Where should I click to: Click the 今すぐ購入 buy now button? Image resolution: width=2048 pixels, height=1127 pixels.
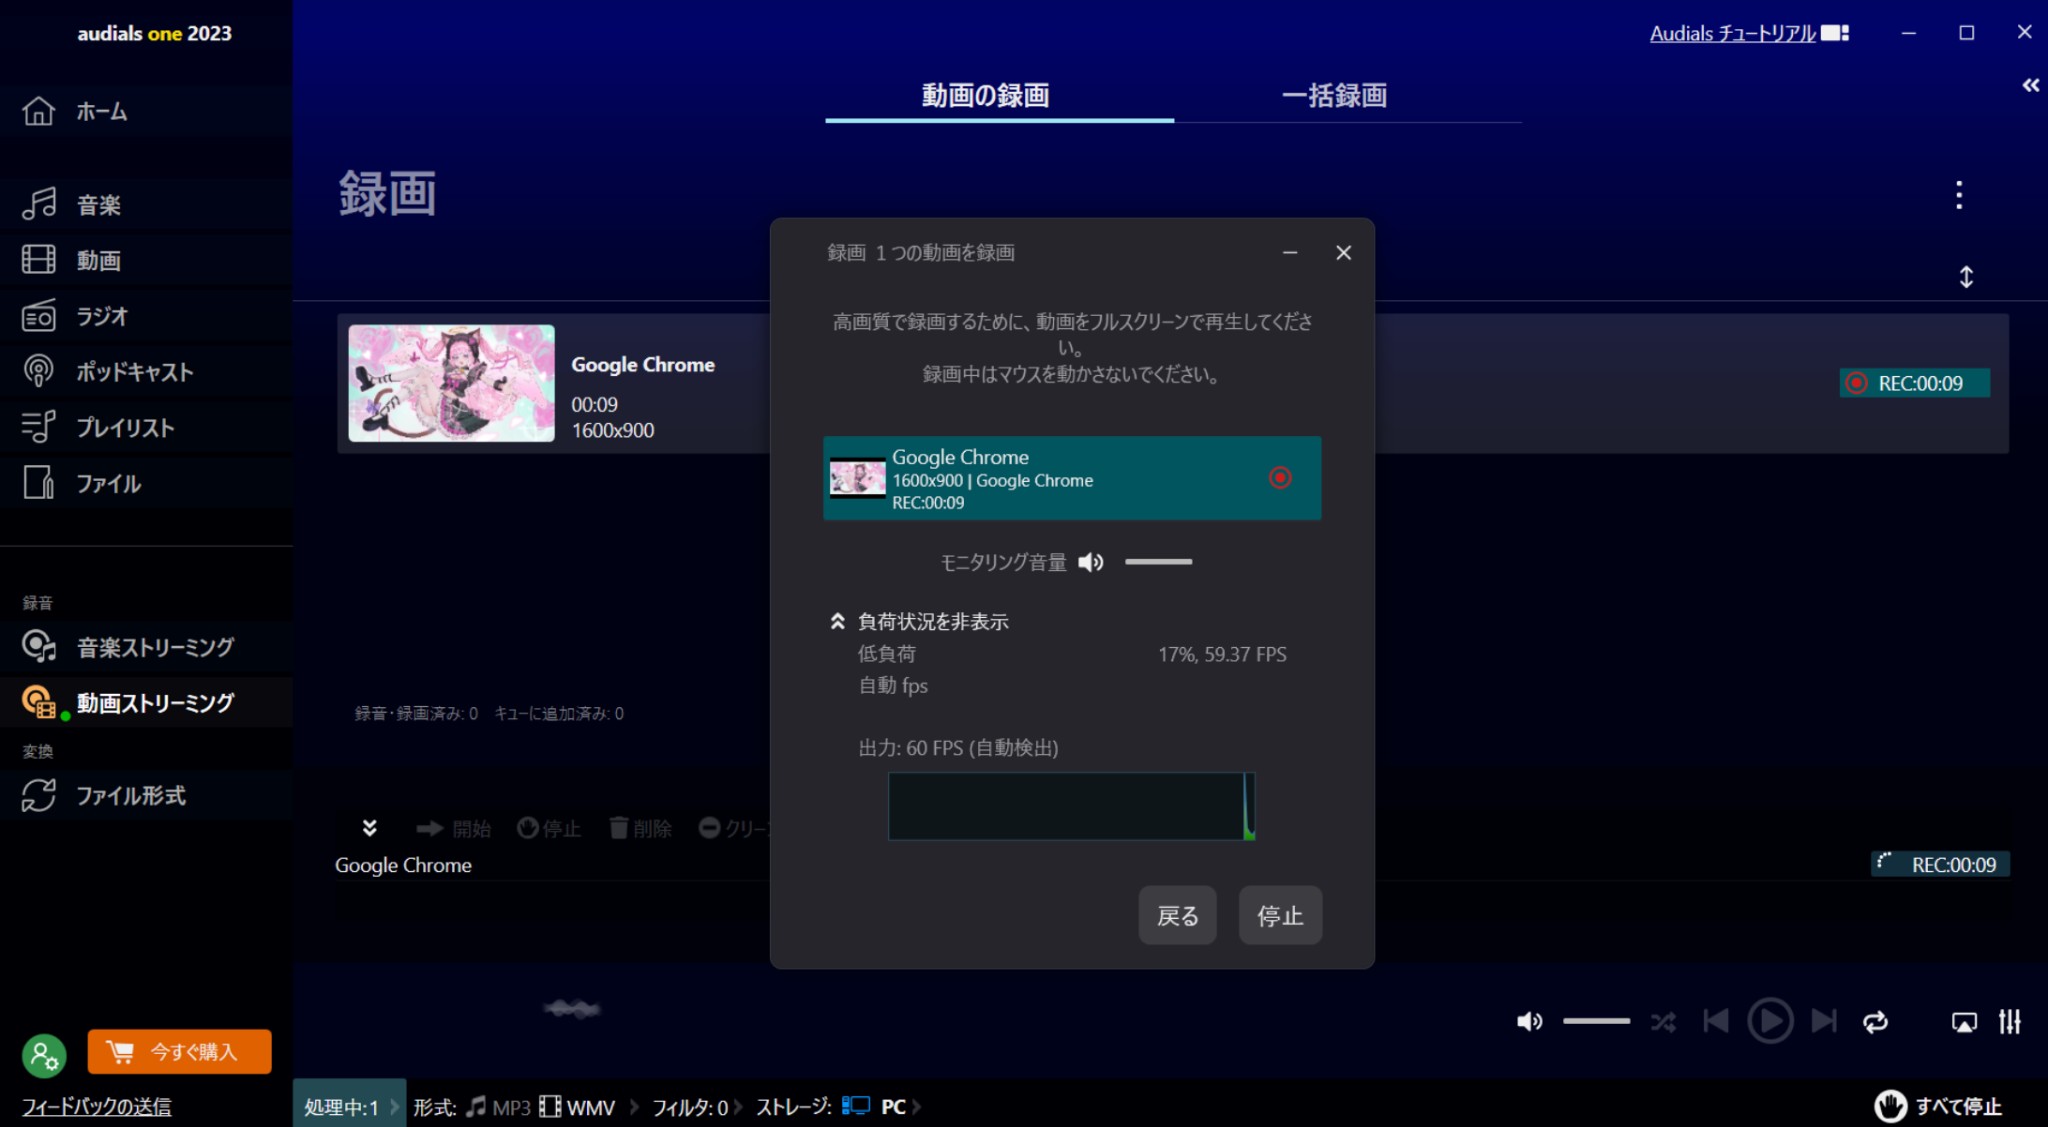[x=179, y=1051]
